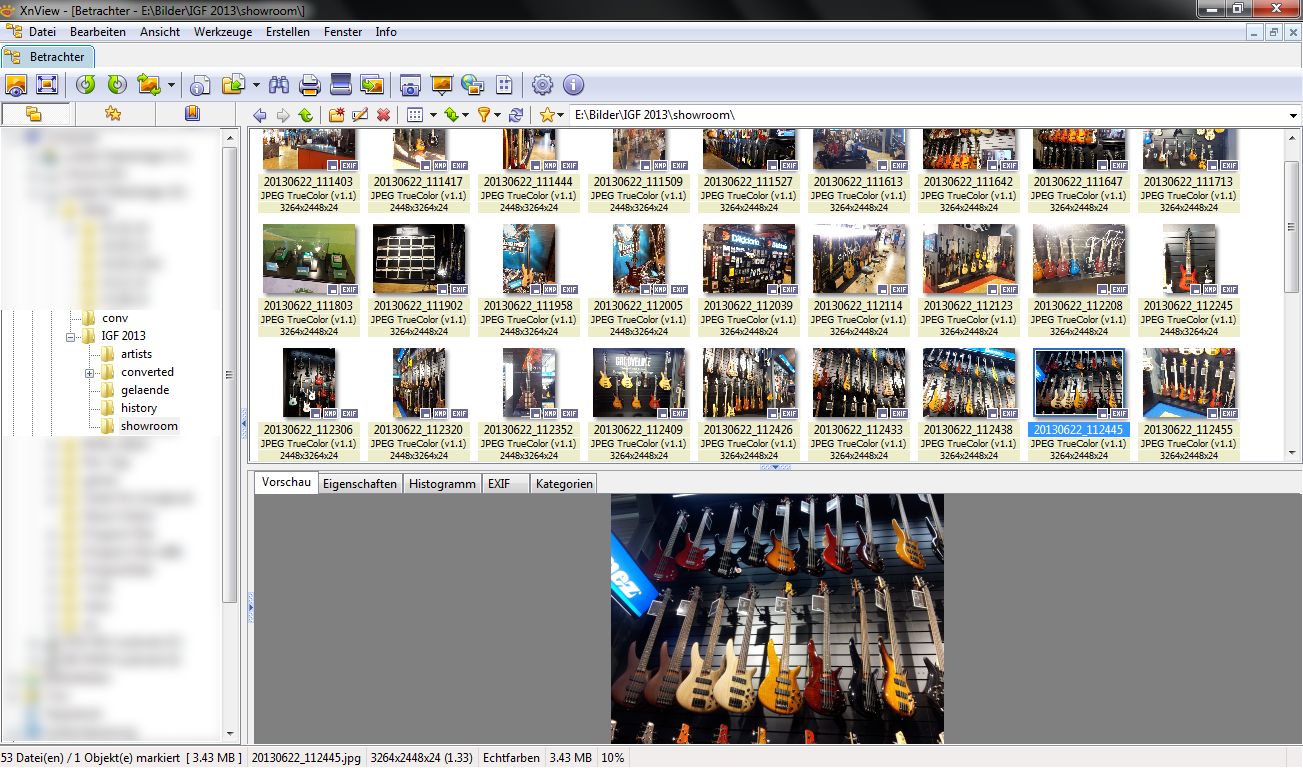Select thumbnail 20130622_111803

(x=308, y=280)
